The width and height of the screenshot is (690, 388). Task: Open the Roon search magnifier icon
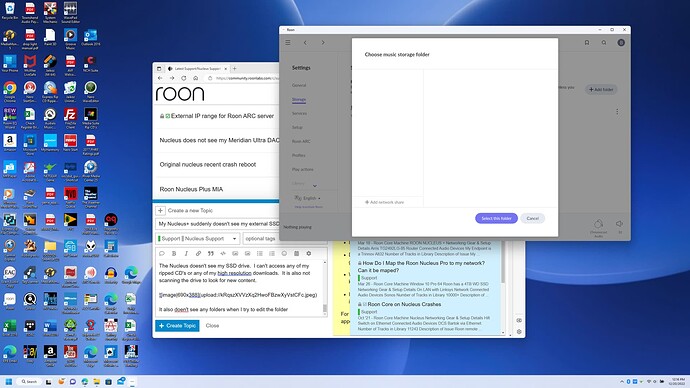click(604, 43)
